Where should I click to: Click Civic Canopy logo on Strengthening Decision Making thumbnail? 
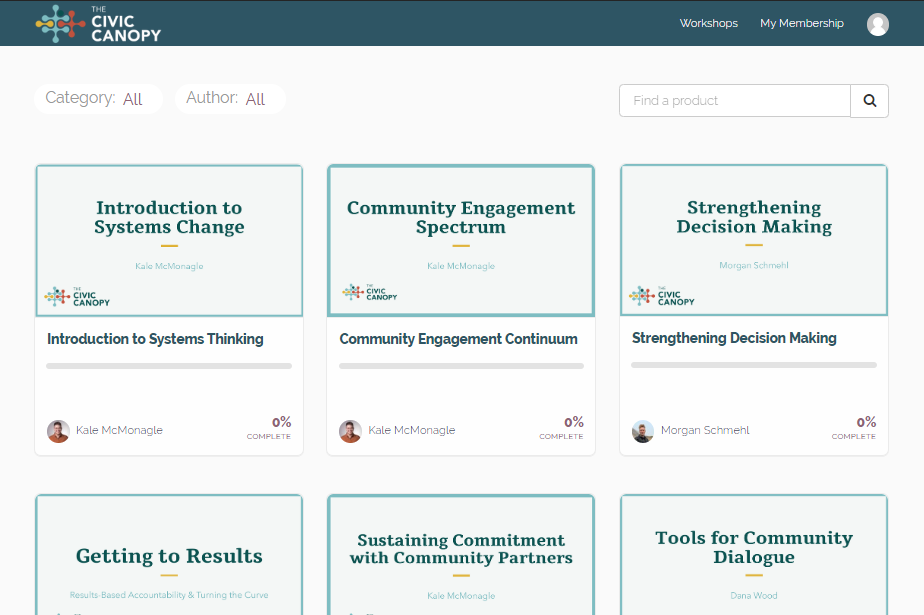662,296
